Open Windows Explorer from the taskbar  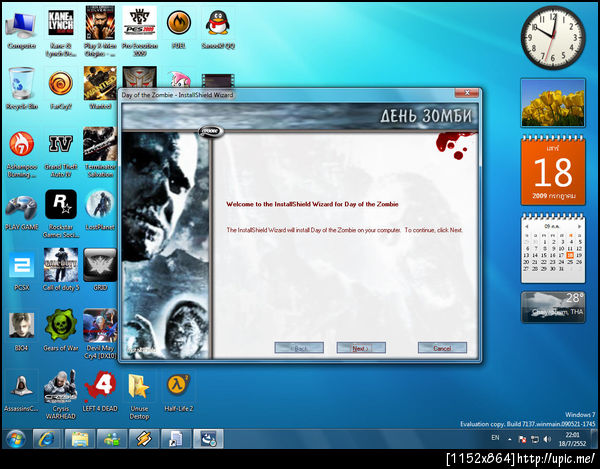coord(80,439)
